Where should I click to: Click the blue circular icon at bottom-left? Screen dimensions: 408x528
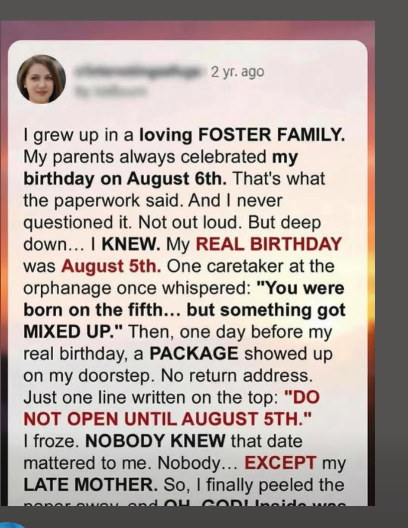pos(12,525)
